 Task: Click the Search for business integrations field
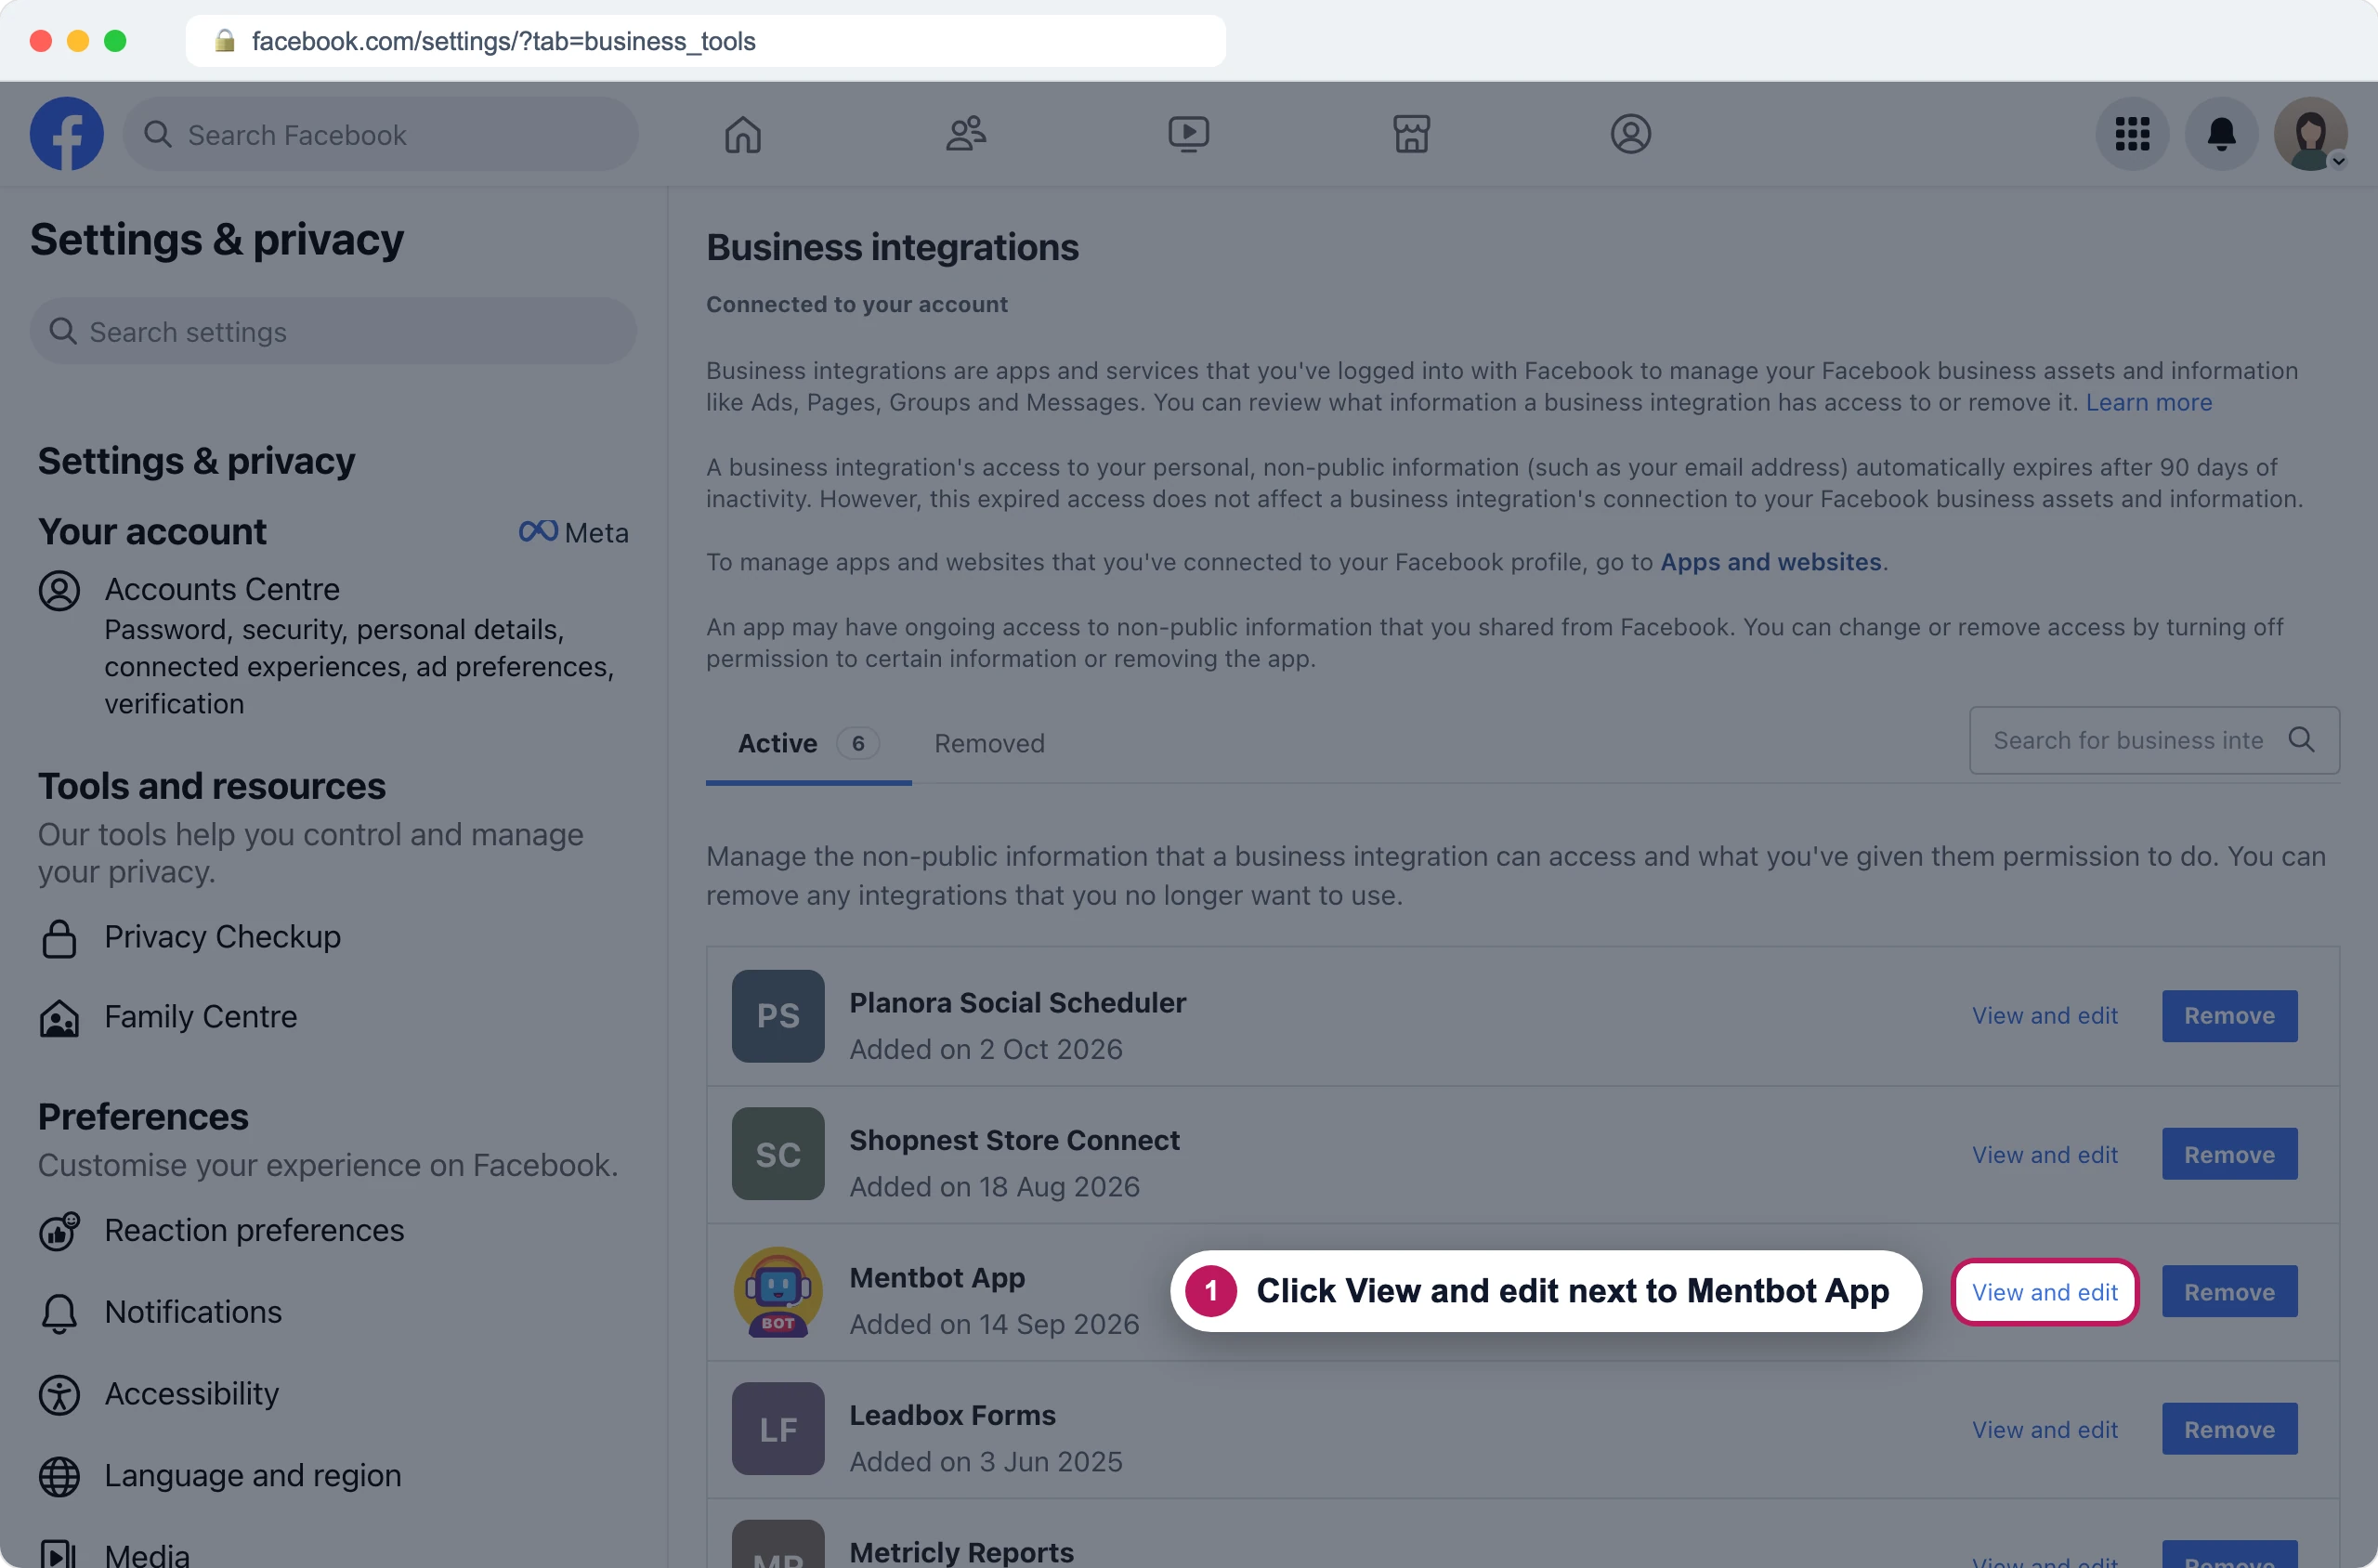2154,740
